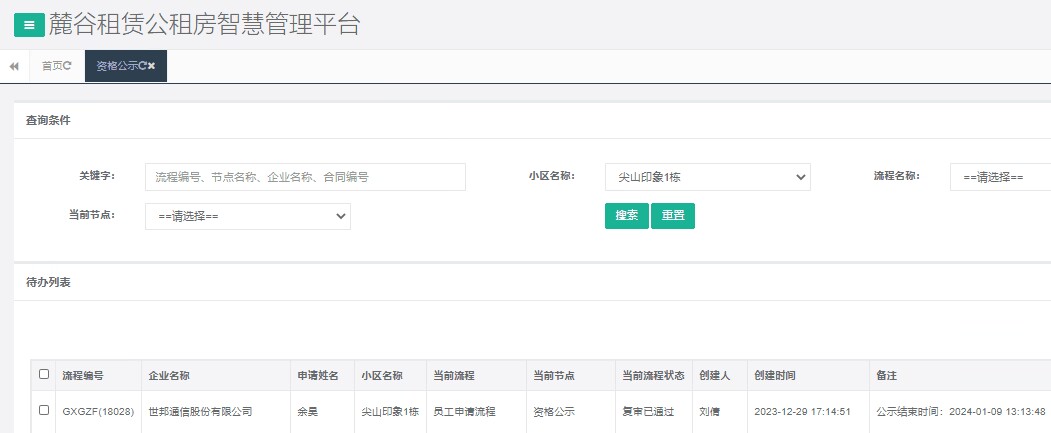Screen dimensions: 1051x433
Task: Open the 流程名称 dropdown
Action: pos(1000,177)
